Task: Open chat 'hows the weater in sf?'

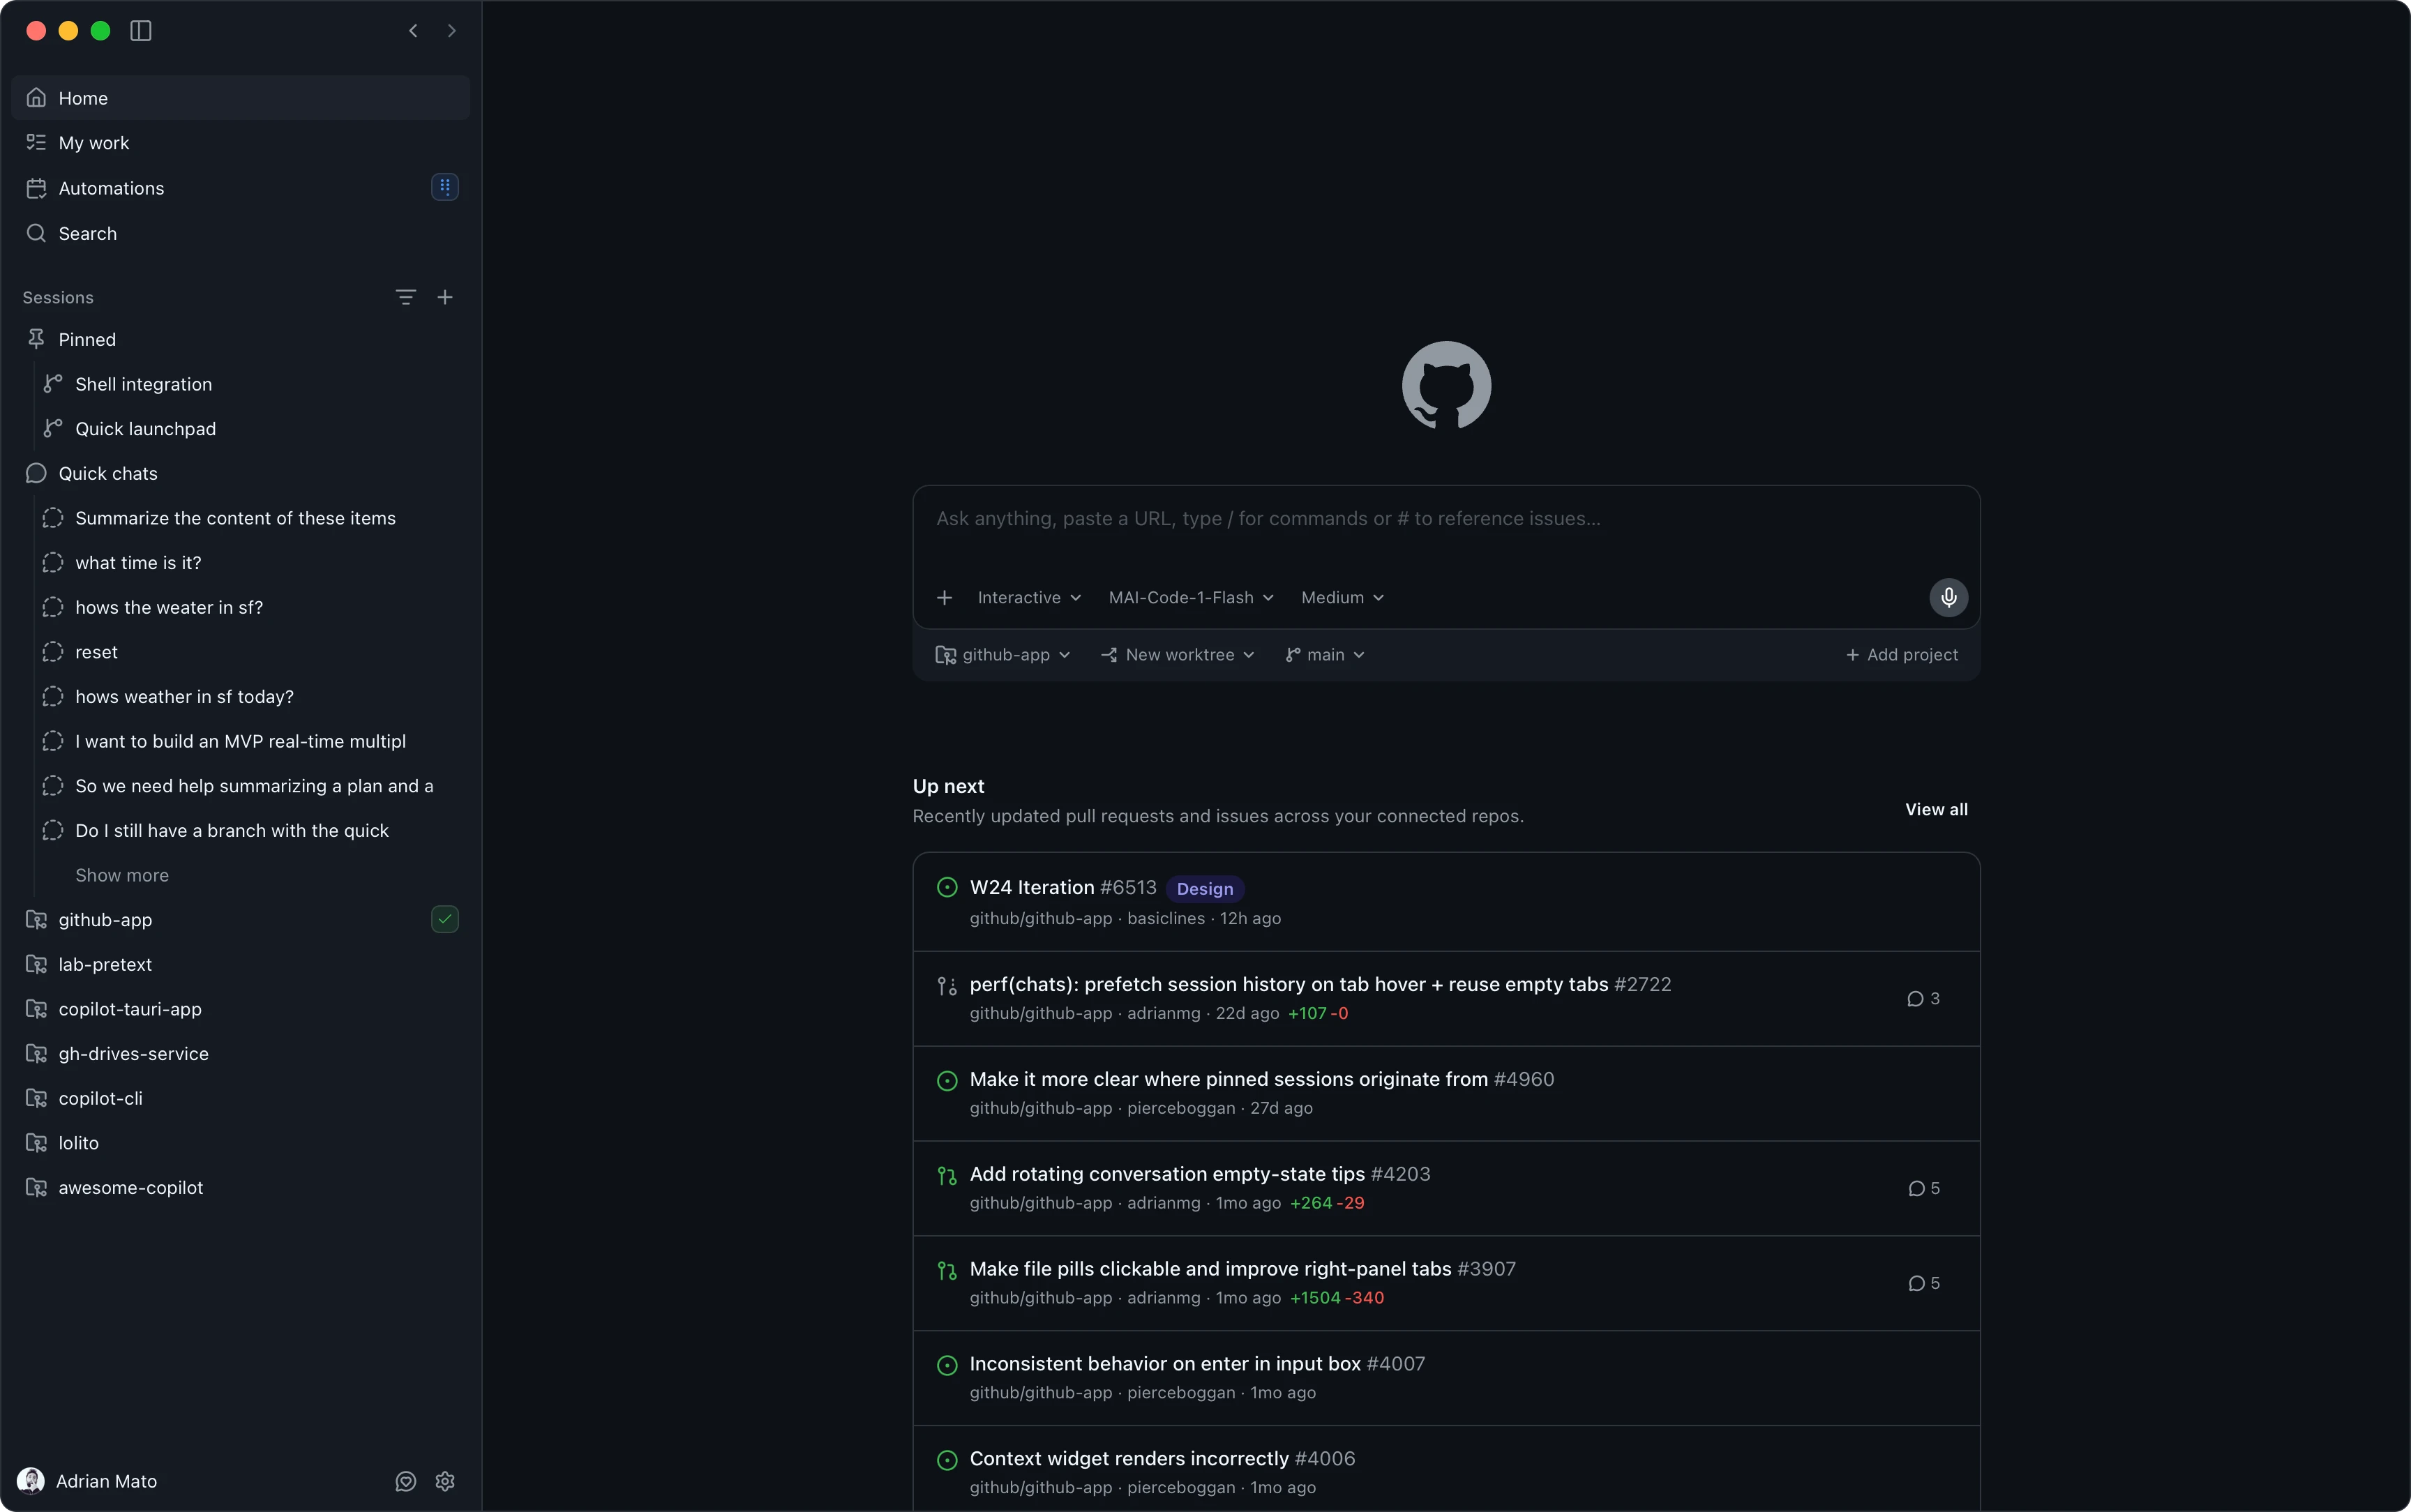Action: 240,607
